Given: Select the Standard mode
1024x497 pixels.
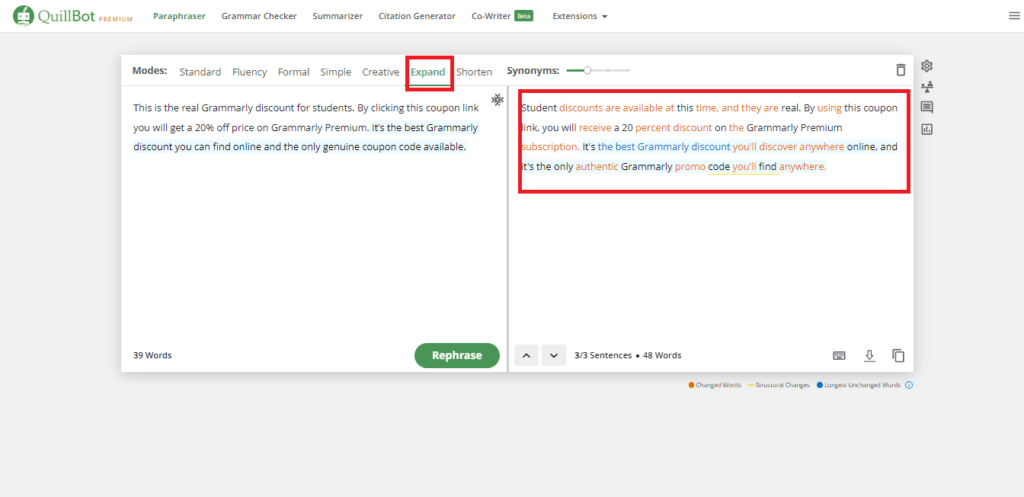Looking at the screenshot, I should pyautogui.click(x=200, y=72).
